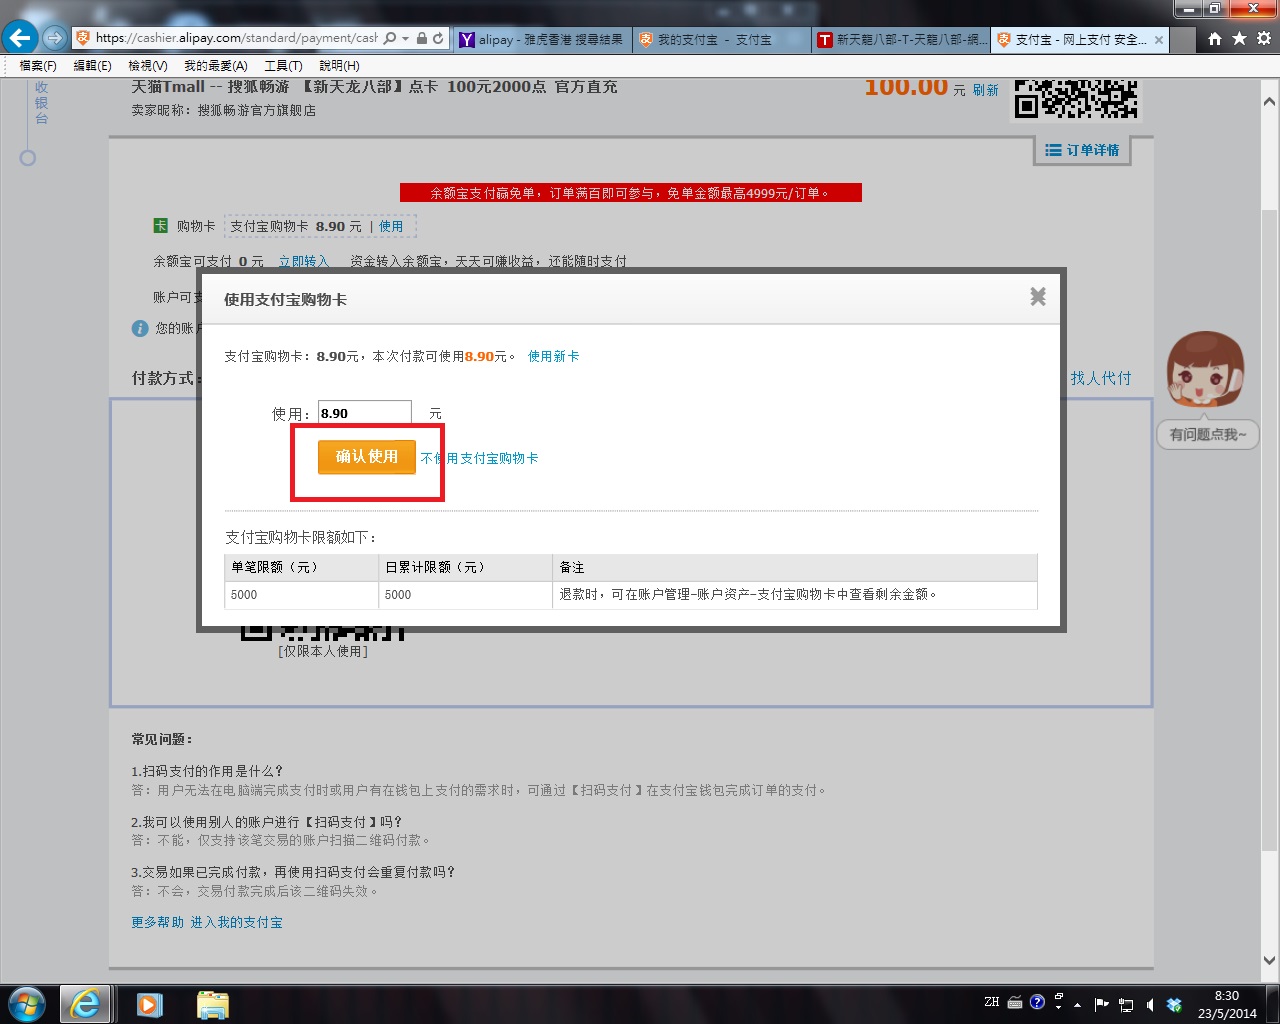Open the 說明(H) menu
Image resolution: width=1280 pixels, height=1024 pixels.
(339, 65)
